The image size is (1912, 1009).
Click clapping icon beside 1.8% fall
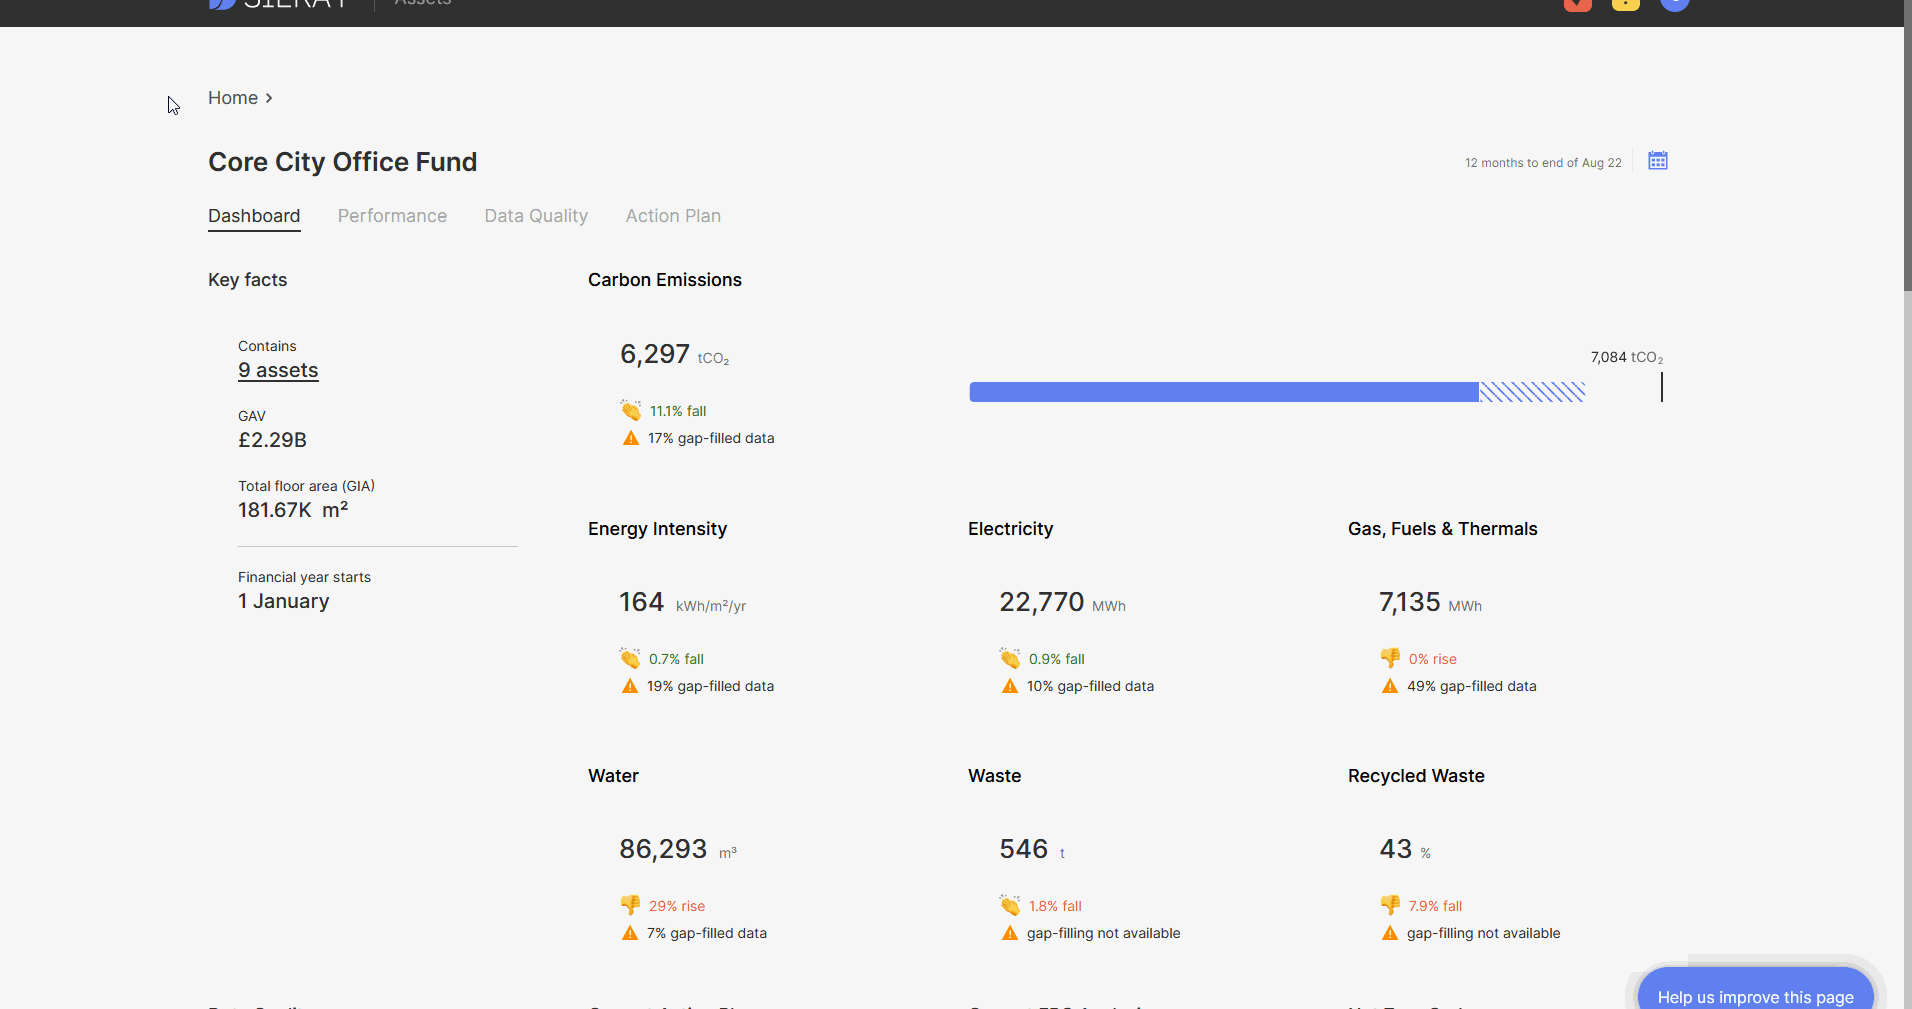coord(1010,905)
